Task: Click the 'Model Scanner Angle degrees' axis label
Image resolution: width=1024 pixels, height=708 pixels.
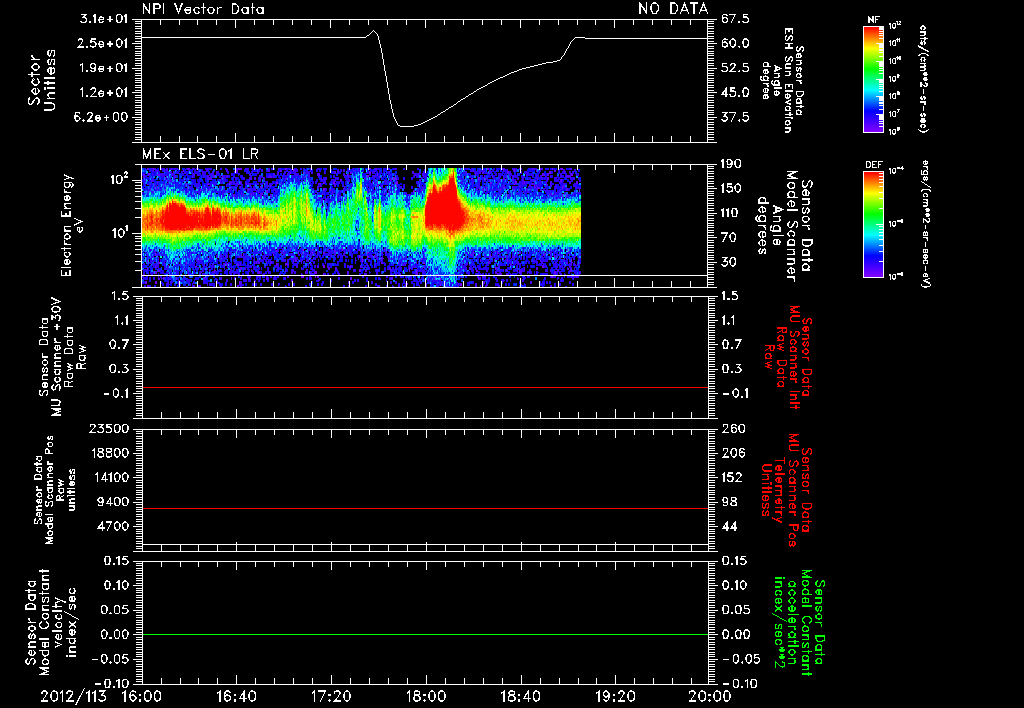Action: point(783,226)
